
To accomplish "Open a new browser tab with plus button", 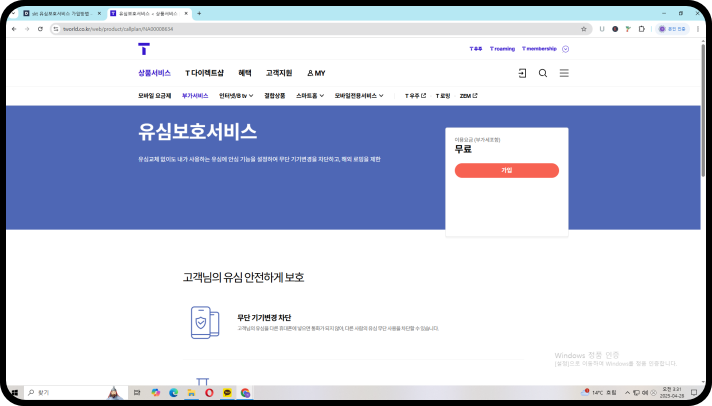I will pos(199,14).
